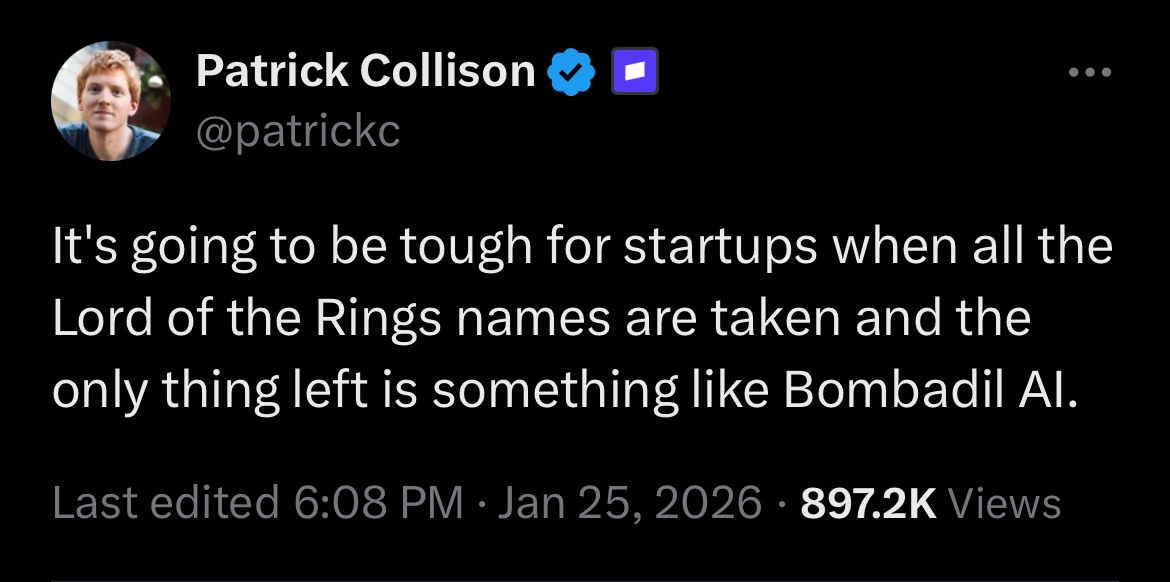Click the dot separator before the date
This screenshot has width=1170, height=582.
[480, 502]
